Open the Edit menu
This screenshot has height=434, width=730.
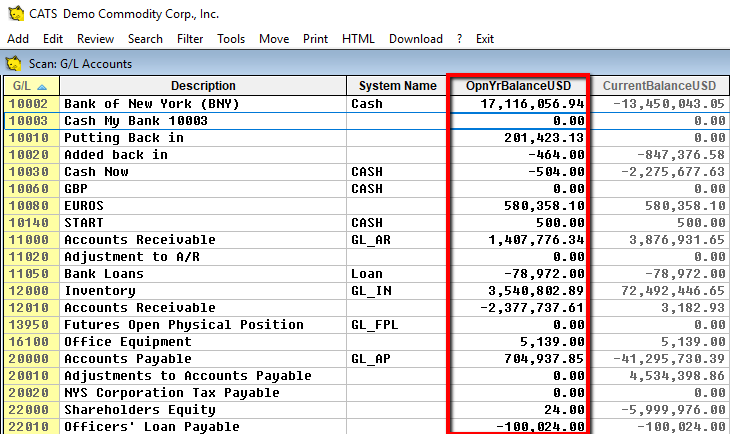[x=53, y=39]
